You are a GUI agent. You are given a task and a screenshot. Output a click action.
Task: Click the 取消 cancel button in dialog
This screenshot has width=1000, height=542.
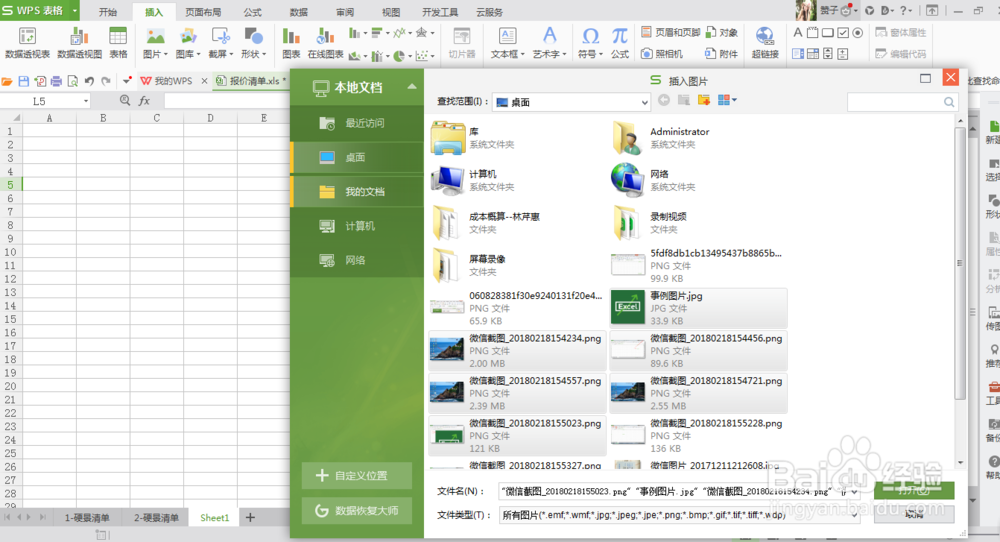coord(914,514)
